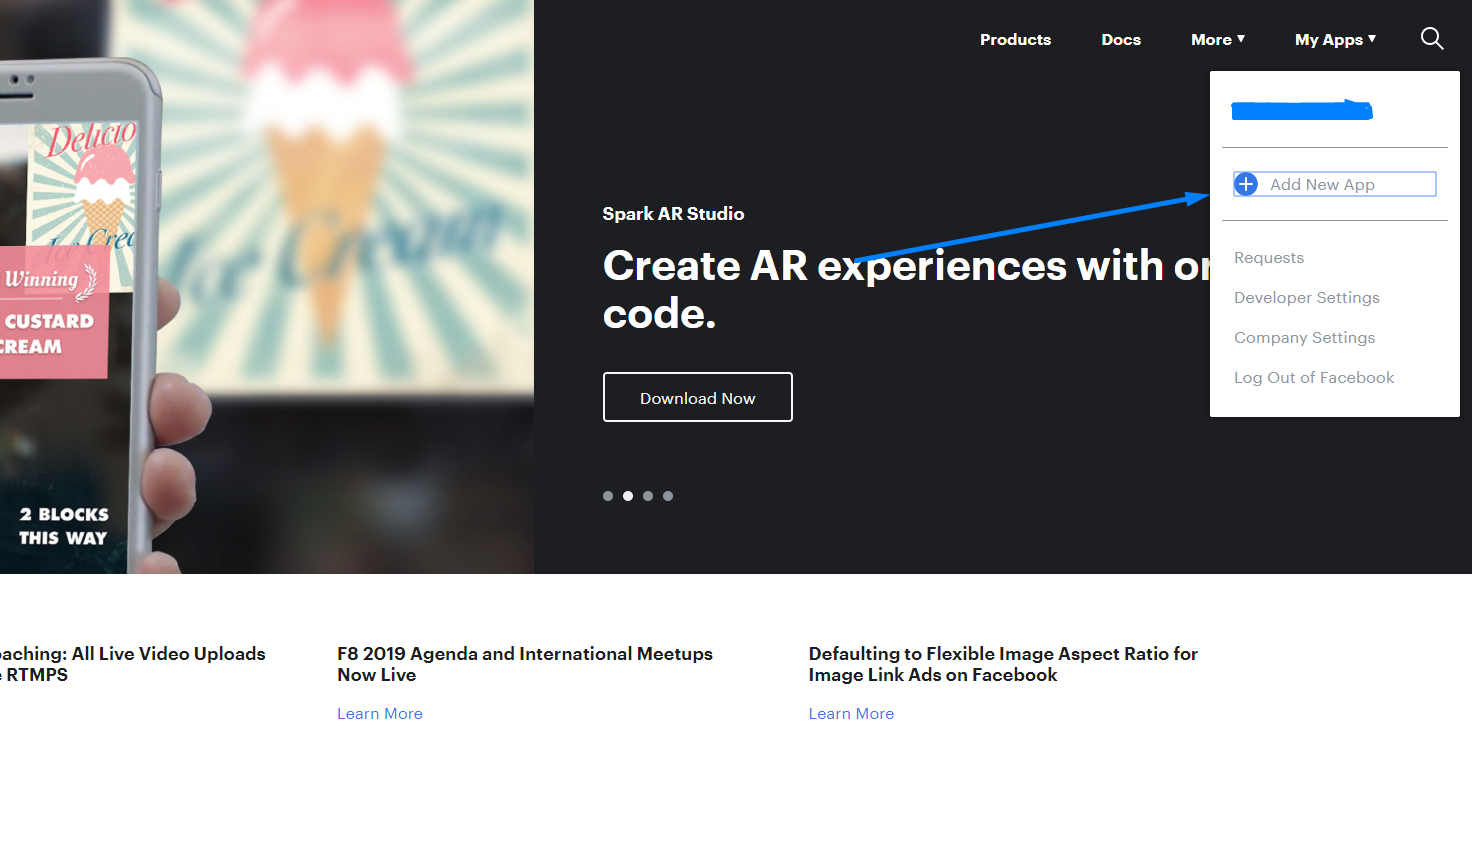
Task: Expand the More dropdown
Action: (x=1218, y=40)
